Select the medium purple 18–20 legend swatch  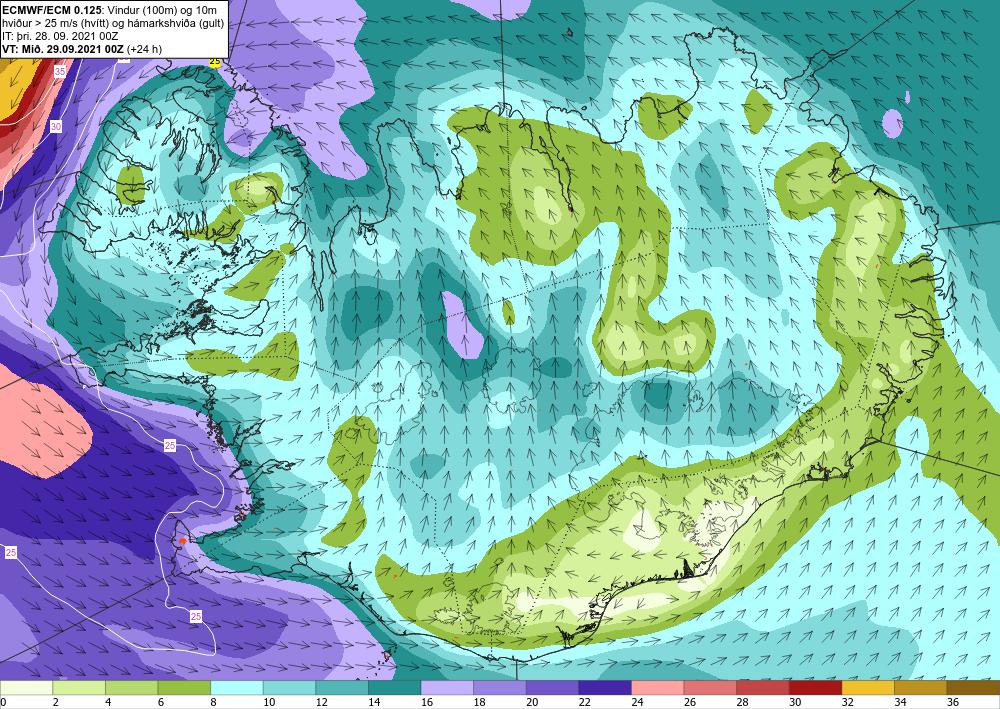point(500,688)
